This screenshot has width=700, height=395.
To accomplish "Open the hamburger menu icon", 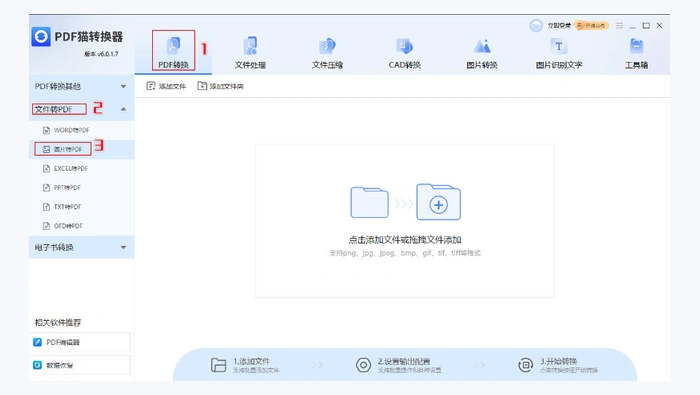I will point(619,25).
